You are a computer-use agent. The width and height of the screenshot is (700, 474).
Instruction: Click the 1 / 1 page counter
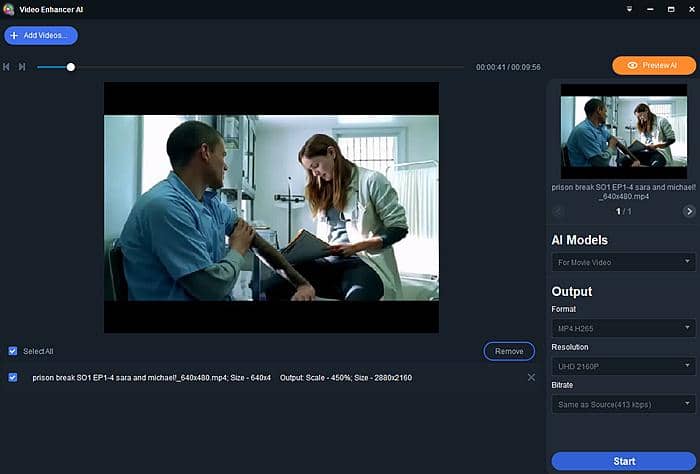tap(624, 212)
